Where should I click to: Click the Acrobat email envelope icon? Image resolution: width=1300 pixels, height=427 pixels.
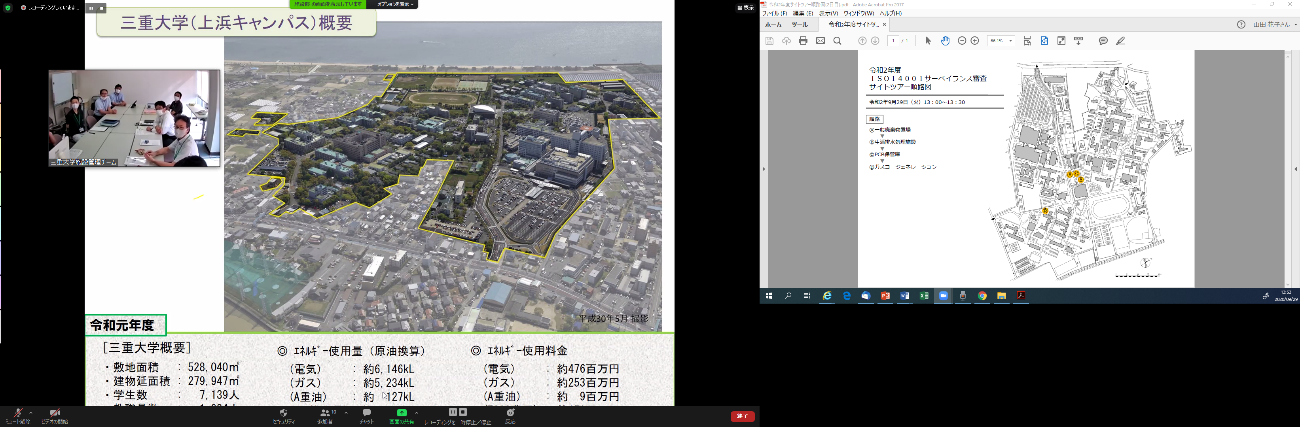(x=821, y=40)
